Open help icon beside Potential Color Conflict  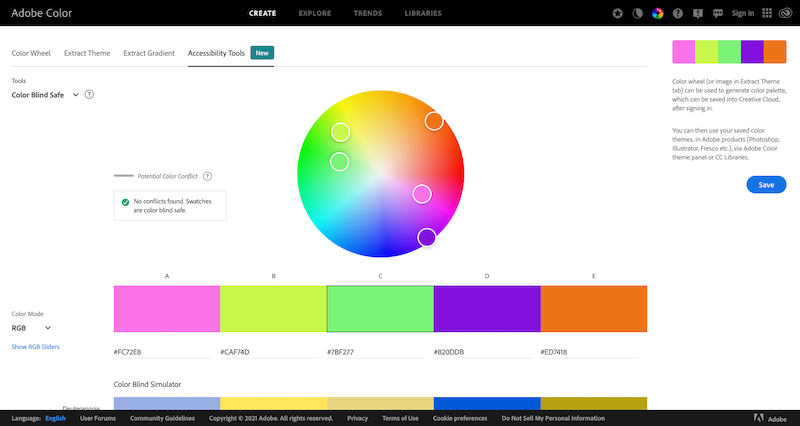tap(207, 176)
